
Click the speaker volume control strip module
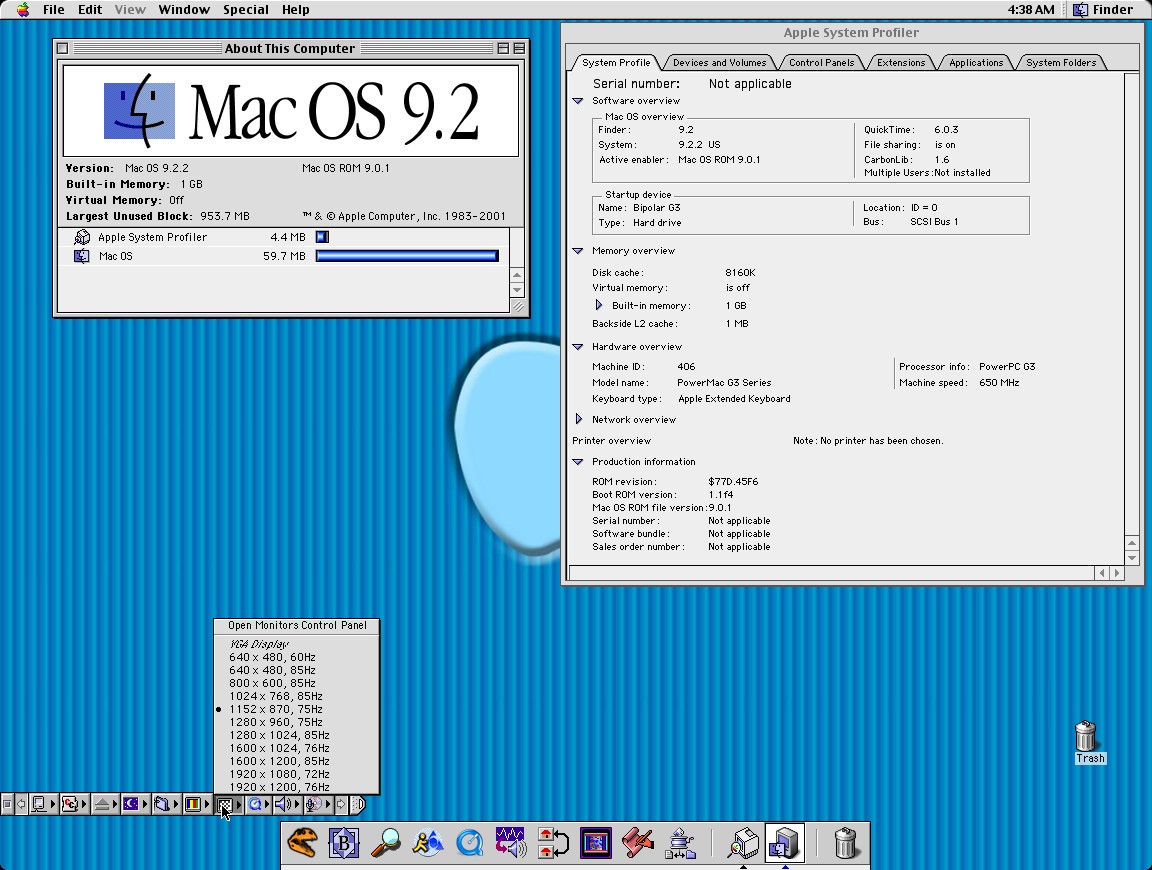pyautogui.click(x=284, y=804)
